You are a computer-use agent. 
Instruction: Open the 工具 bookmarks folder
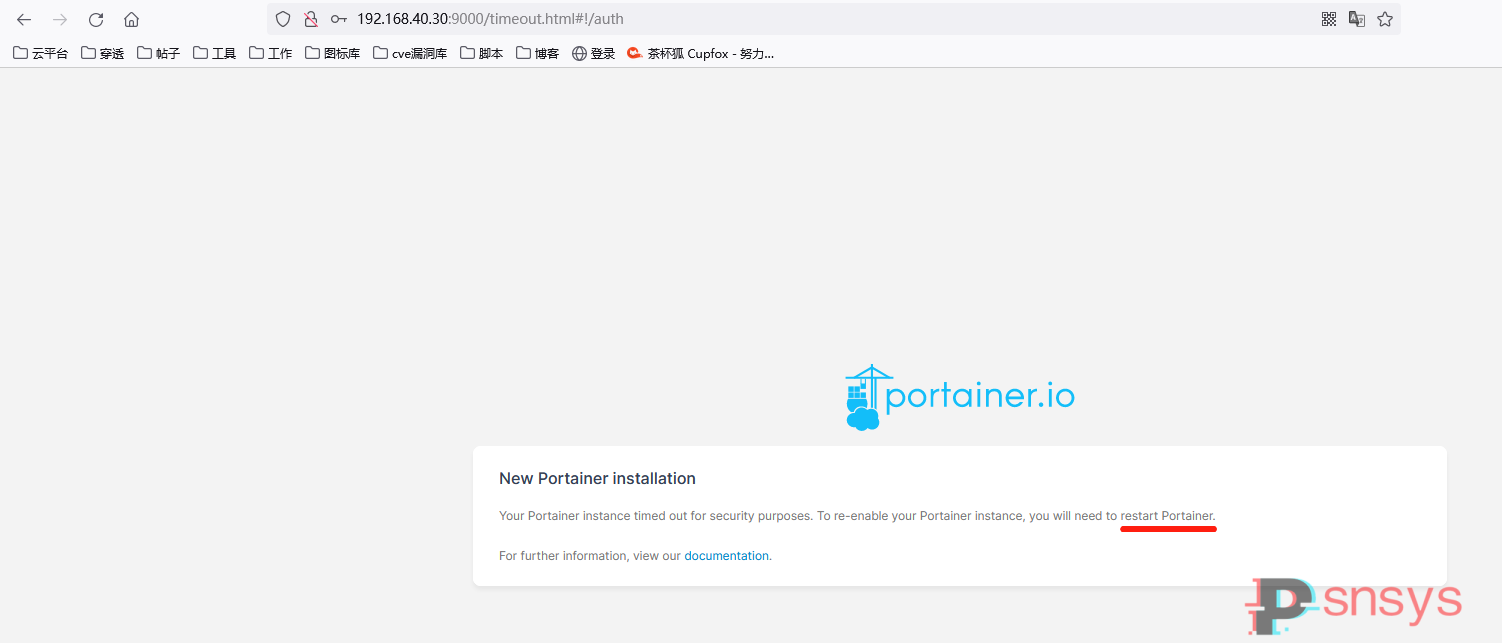pos(214,53)
